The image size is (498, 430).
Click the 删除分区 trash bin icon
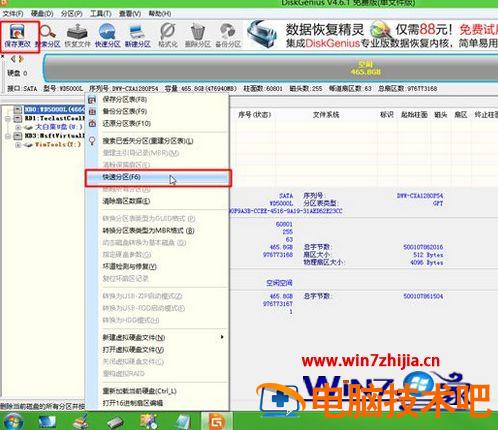[198, 35]
